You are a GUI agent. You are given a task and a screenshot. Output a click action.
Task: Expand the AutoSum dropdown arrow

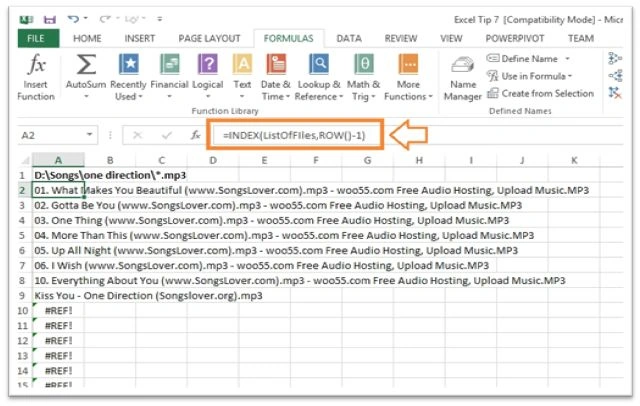pyautogui.click(x=86, y=97)
